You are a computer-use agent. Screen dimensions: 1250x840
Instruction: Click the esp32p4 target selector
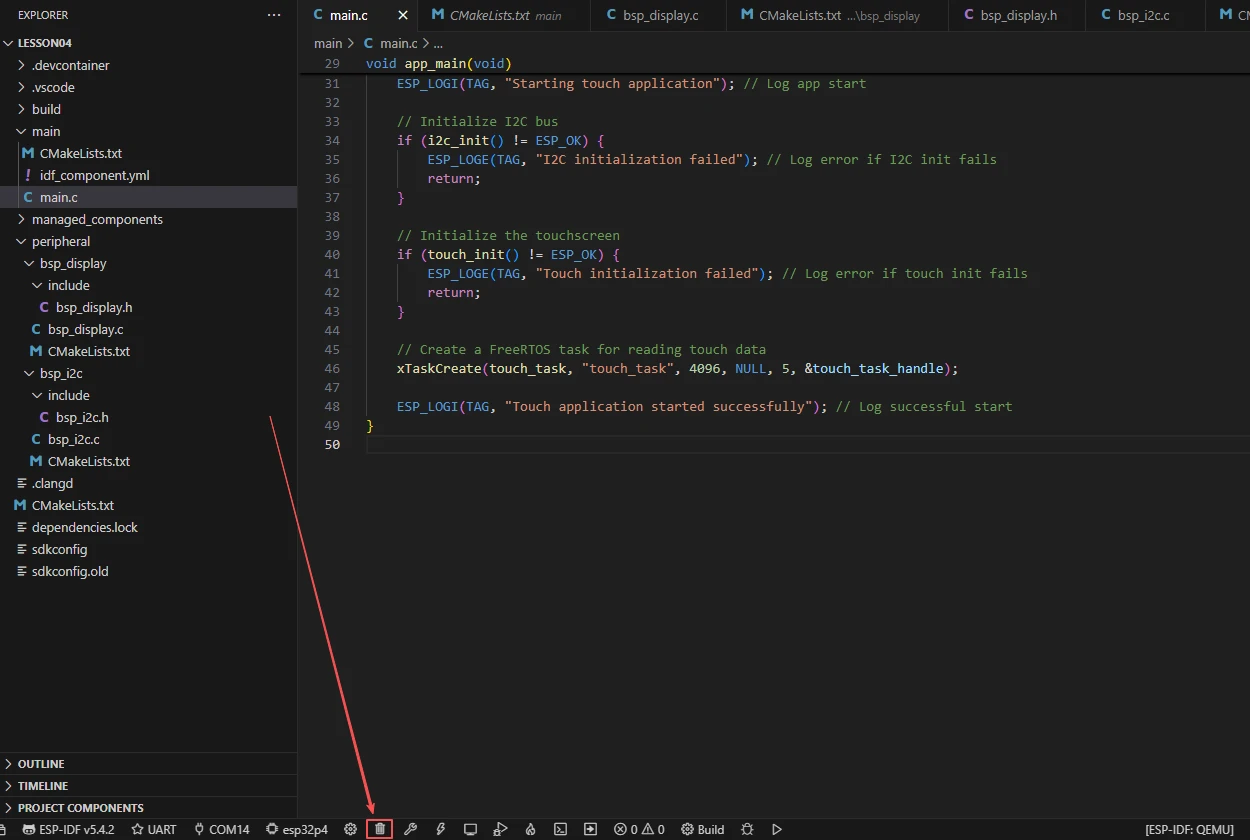tap(296, 829)
